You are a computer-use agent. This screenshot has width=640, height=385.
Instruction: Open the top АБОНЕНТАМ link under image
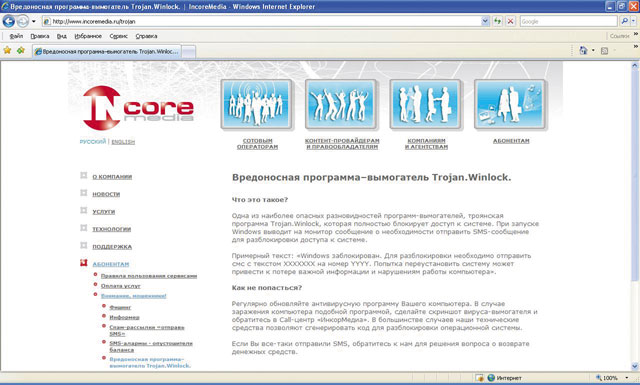tap(511, 141)
